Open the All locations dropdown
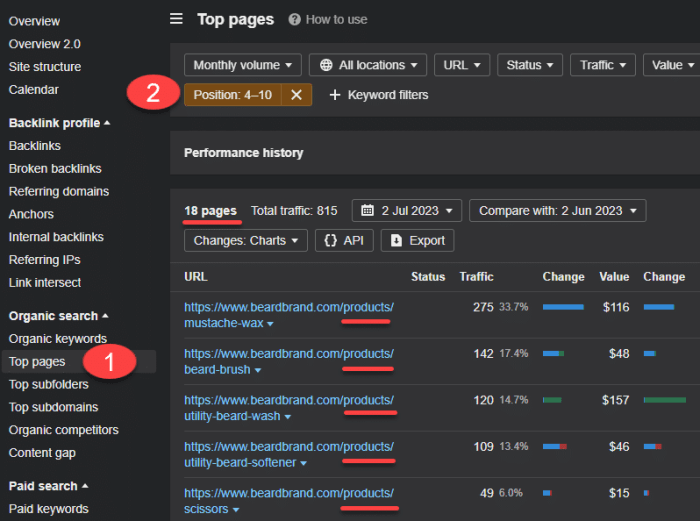The image size is (700, 521). (368, 65)
